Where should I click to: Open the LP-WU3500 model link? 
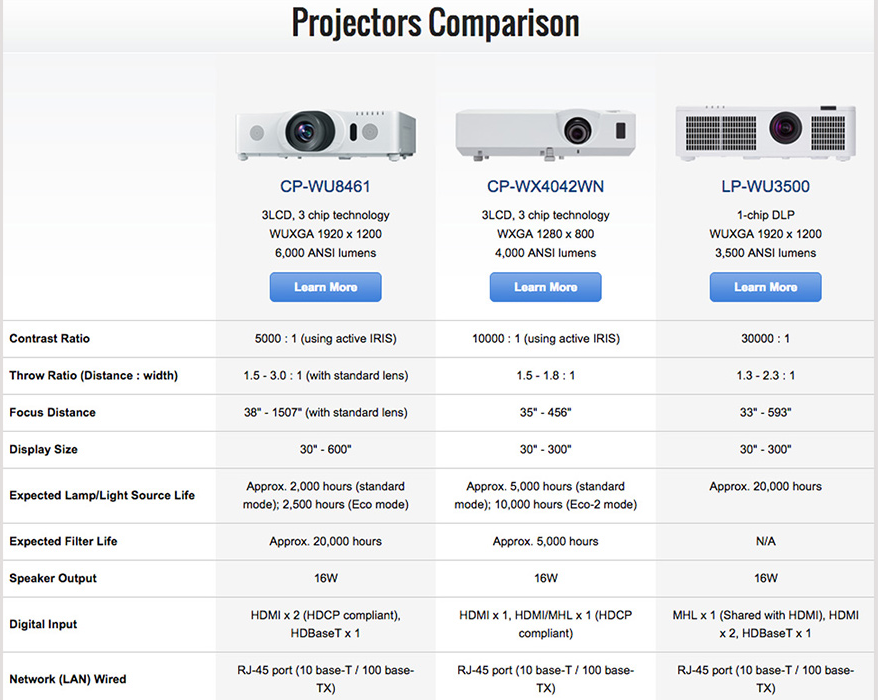tap(765, 186)
